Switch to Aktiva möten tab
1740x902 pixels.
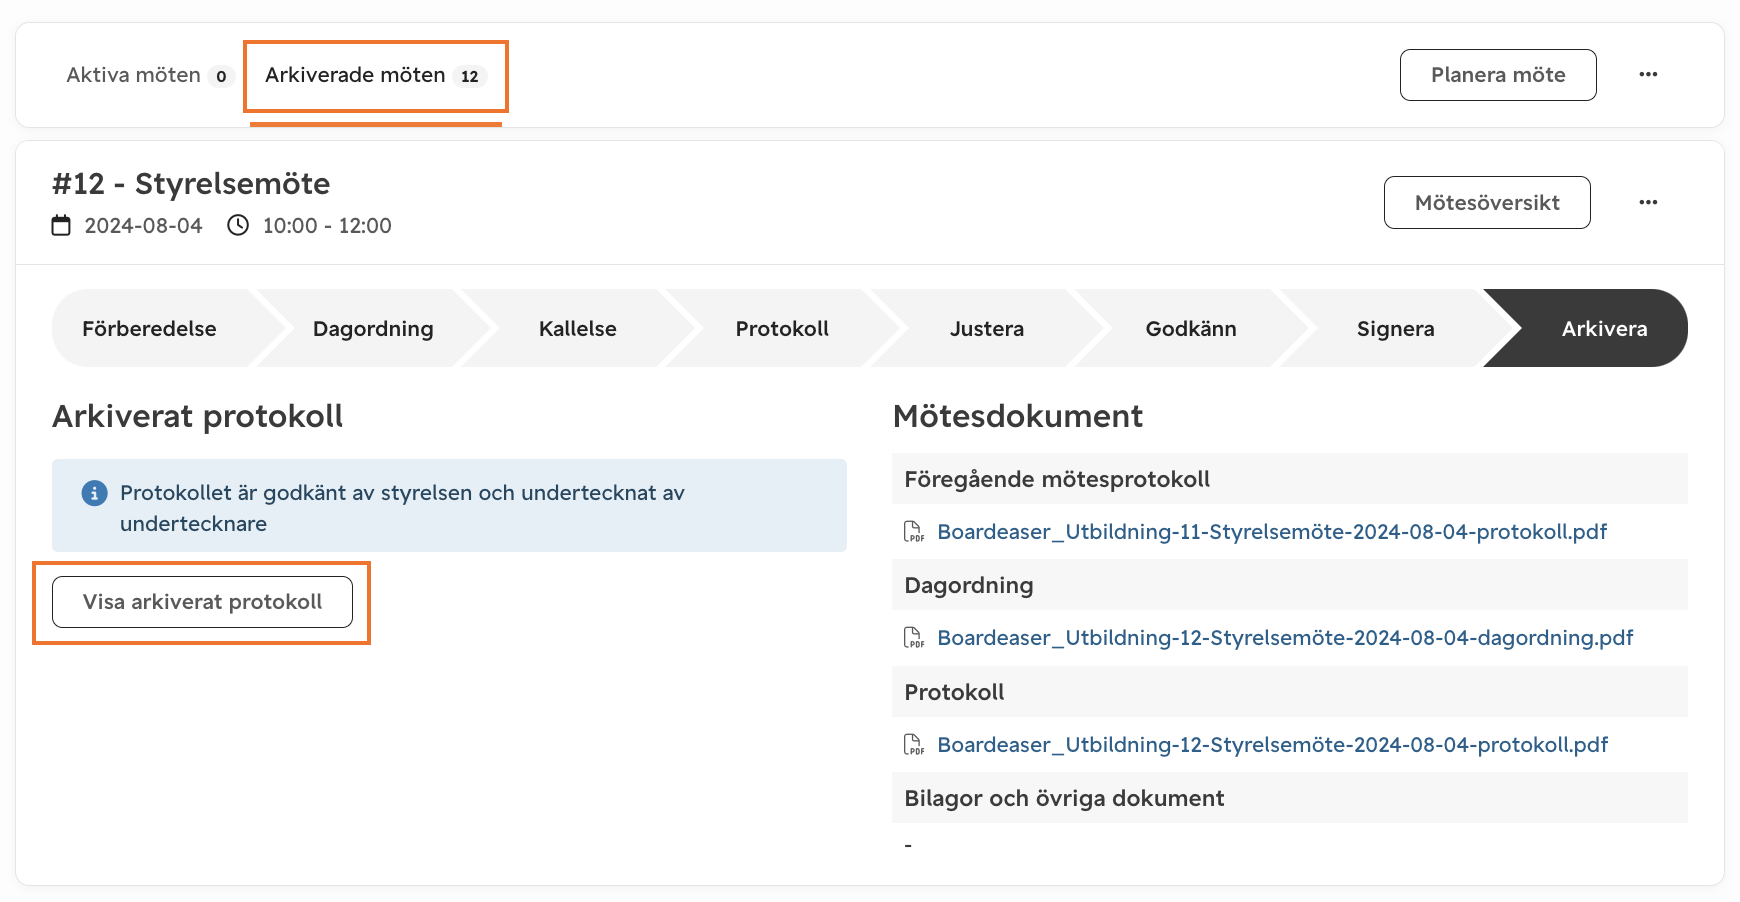[x=149, y=75]
